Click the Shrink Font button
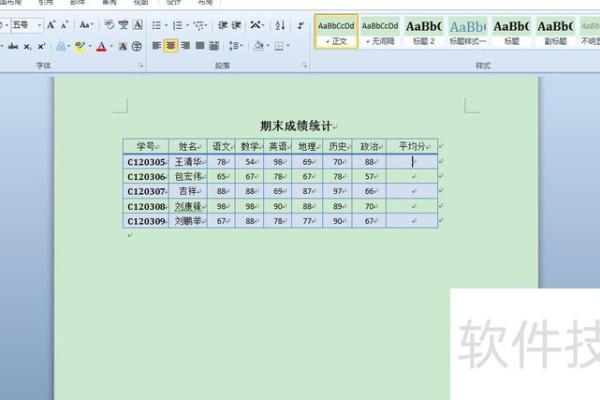The image size is (600, 400). pos(64,25)
